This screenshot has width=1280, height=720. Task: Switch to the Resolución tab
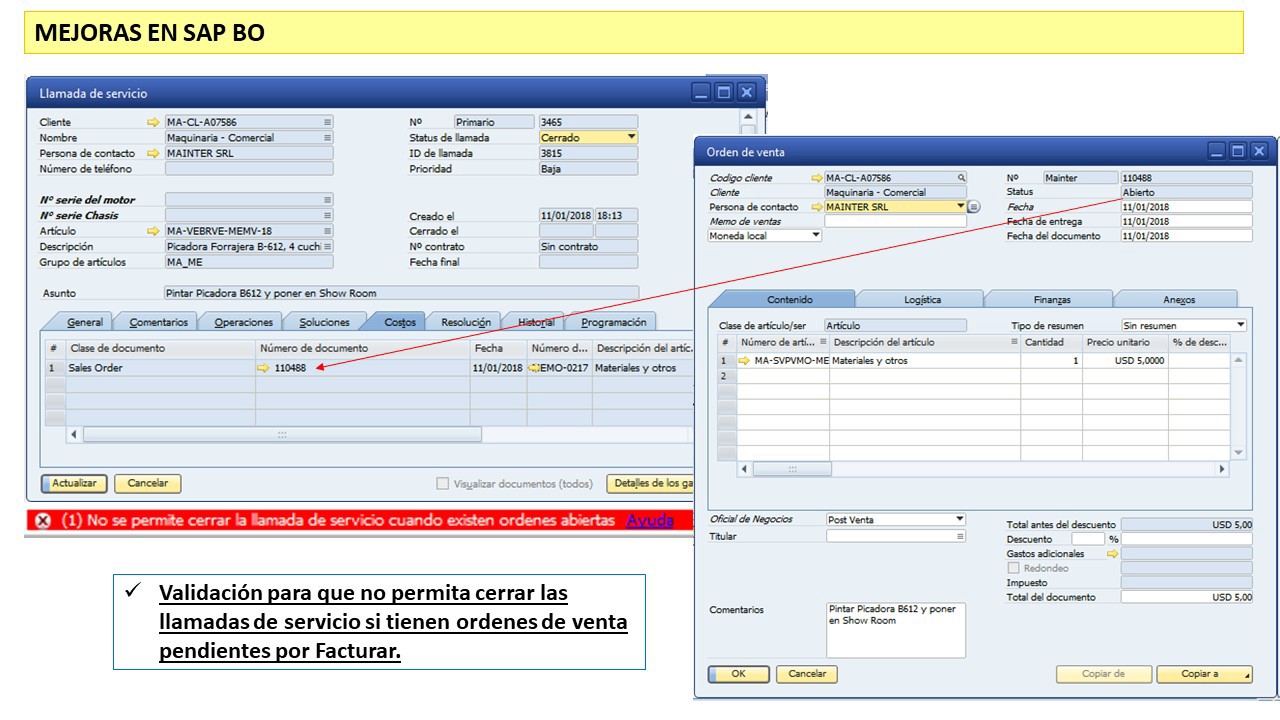[x=465, y=322]
